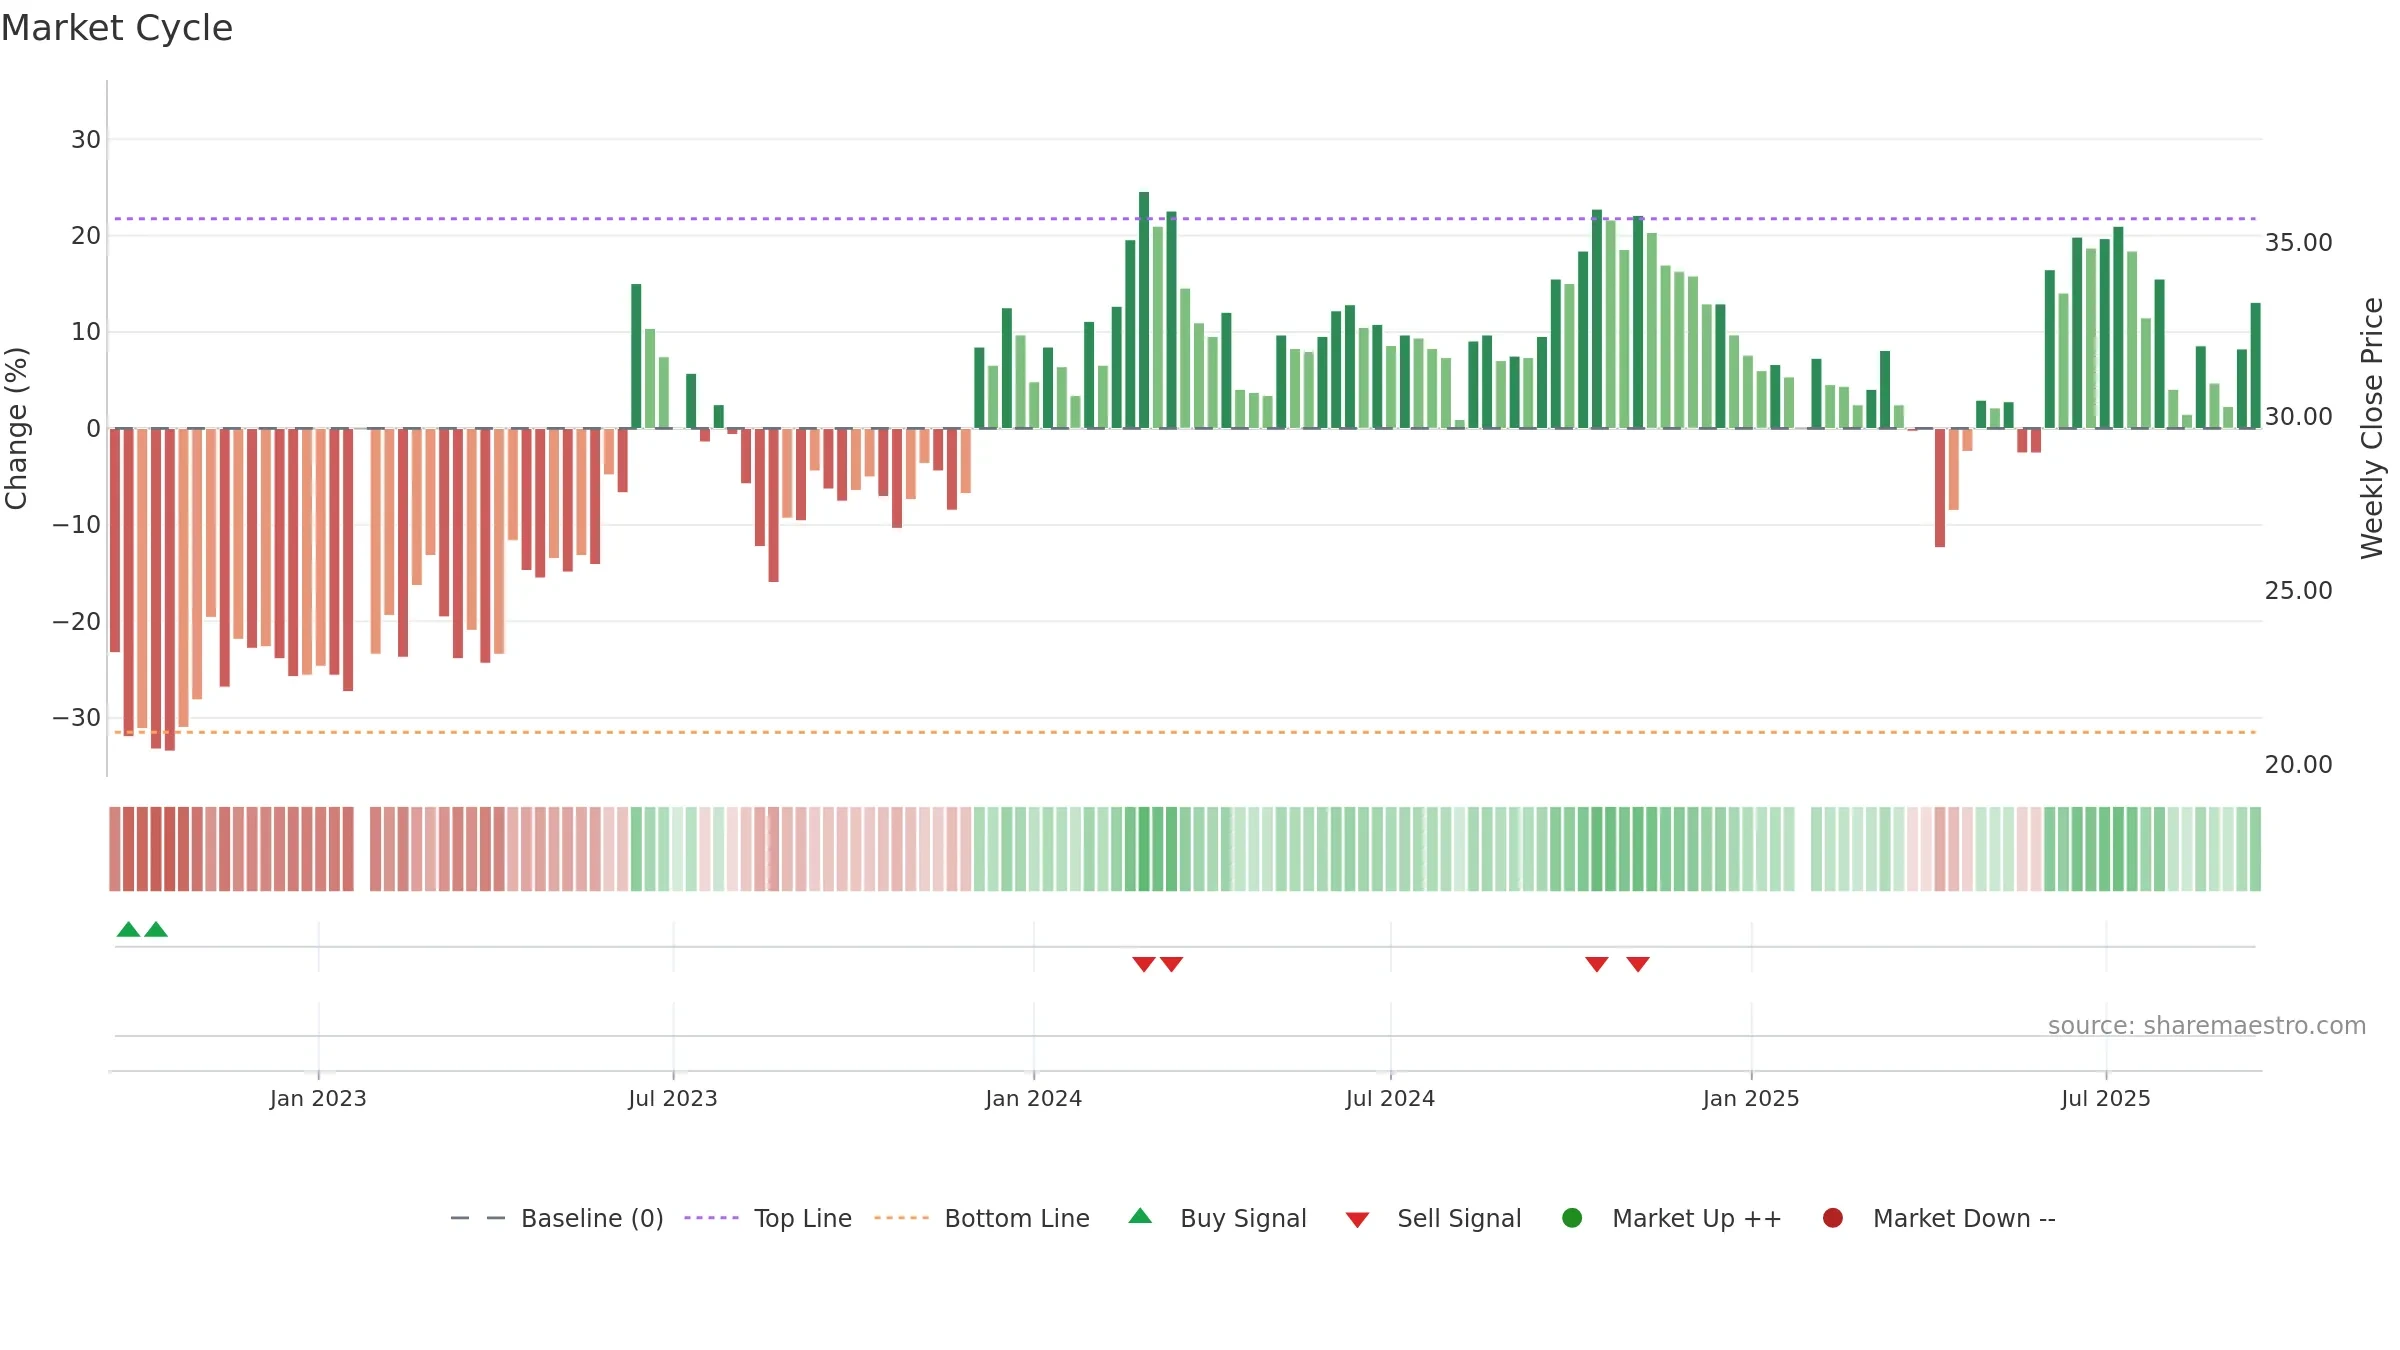Screen dimensions: 2400x1350
Task: Click the Jan 2025 x-axis label
Action: pyautogui.click(x=1751, y=1098)
